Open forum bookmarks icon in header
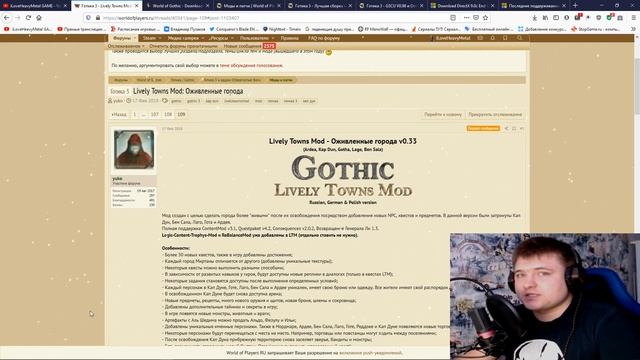This screenshot has height=360, width=640. click(x=505, y=38)
